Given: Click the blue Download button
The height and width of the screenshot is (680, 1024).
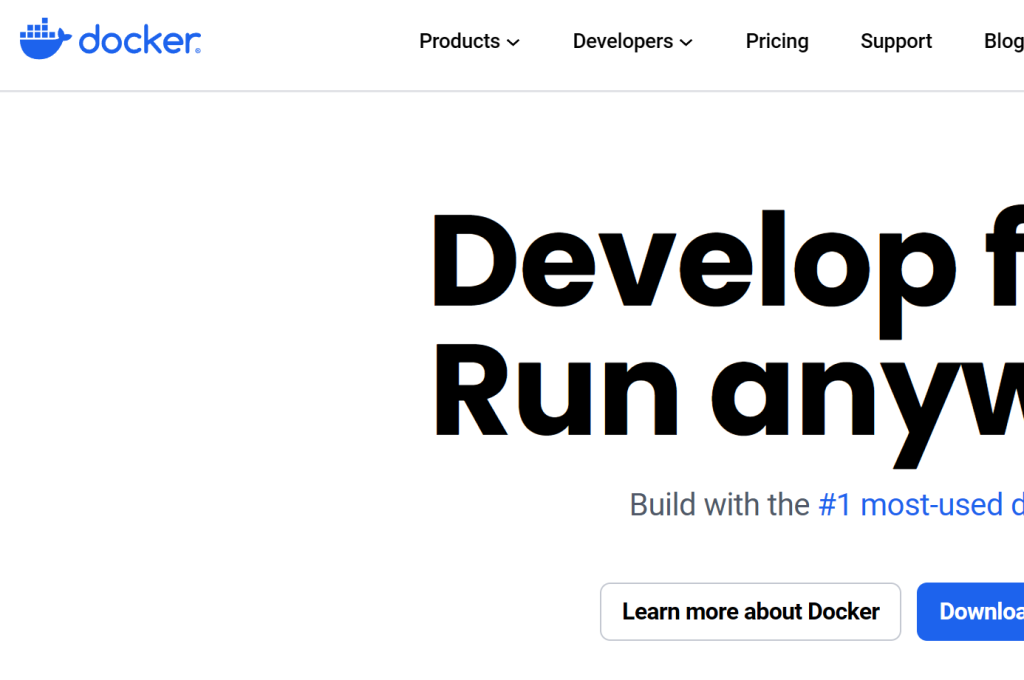Looking at the screenshot, I should (x=970, y=611).
